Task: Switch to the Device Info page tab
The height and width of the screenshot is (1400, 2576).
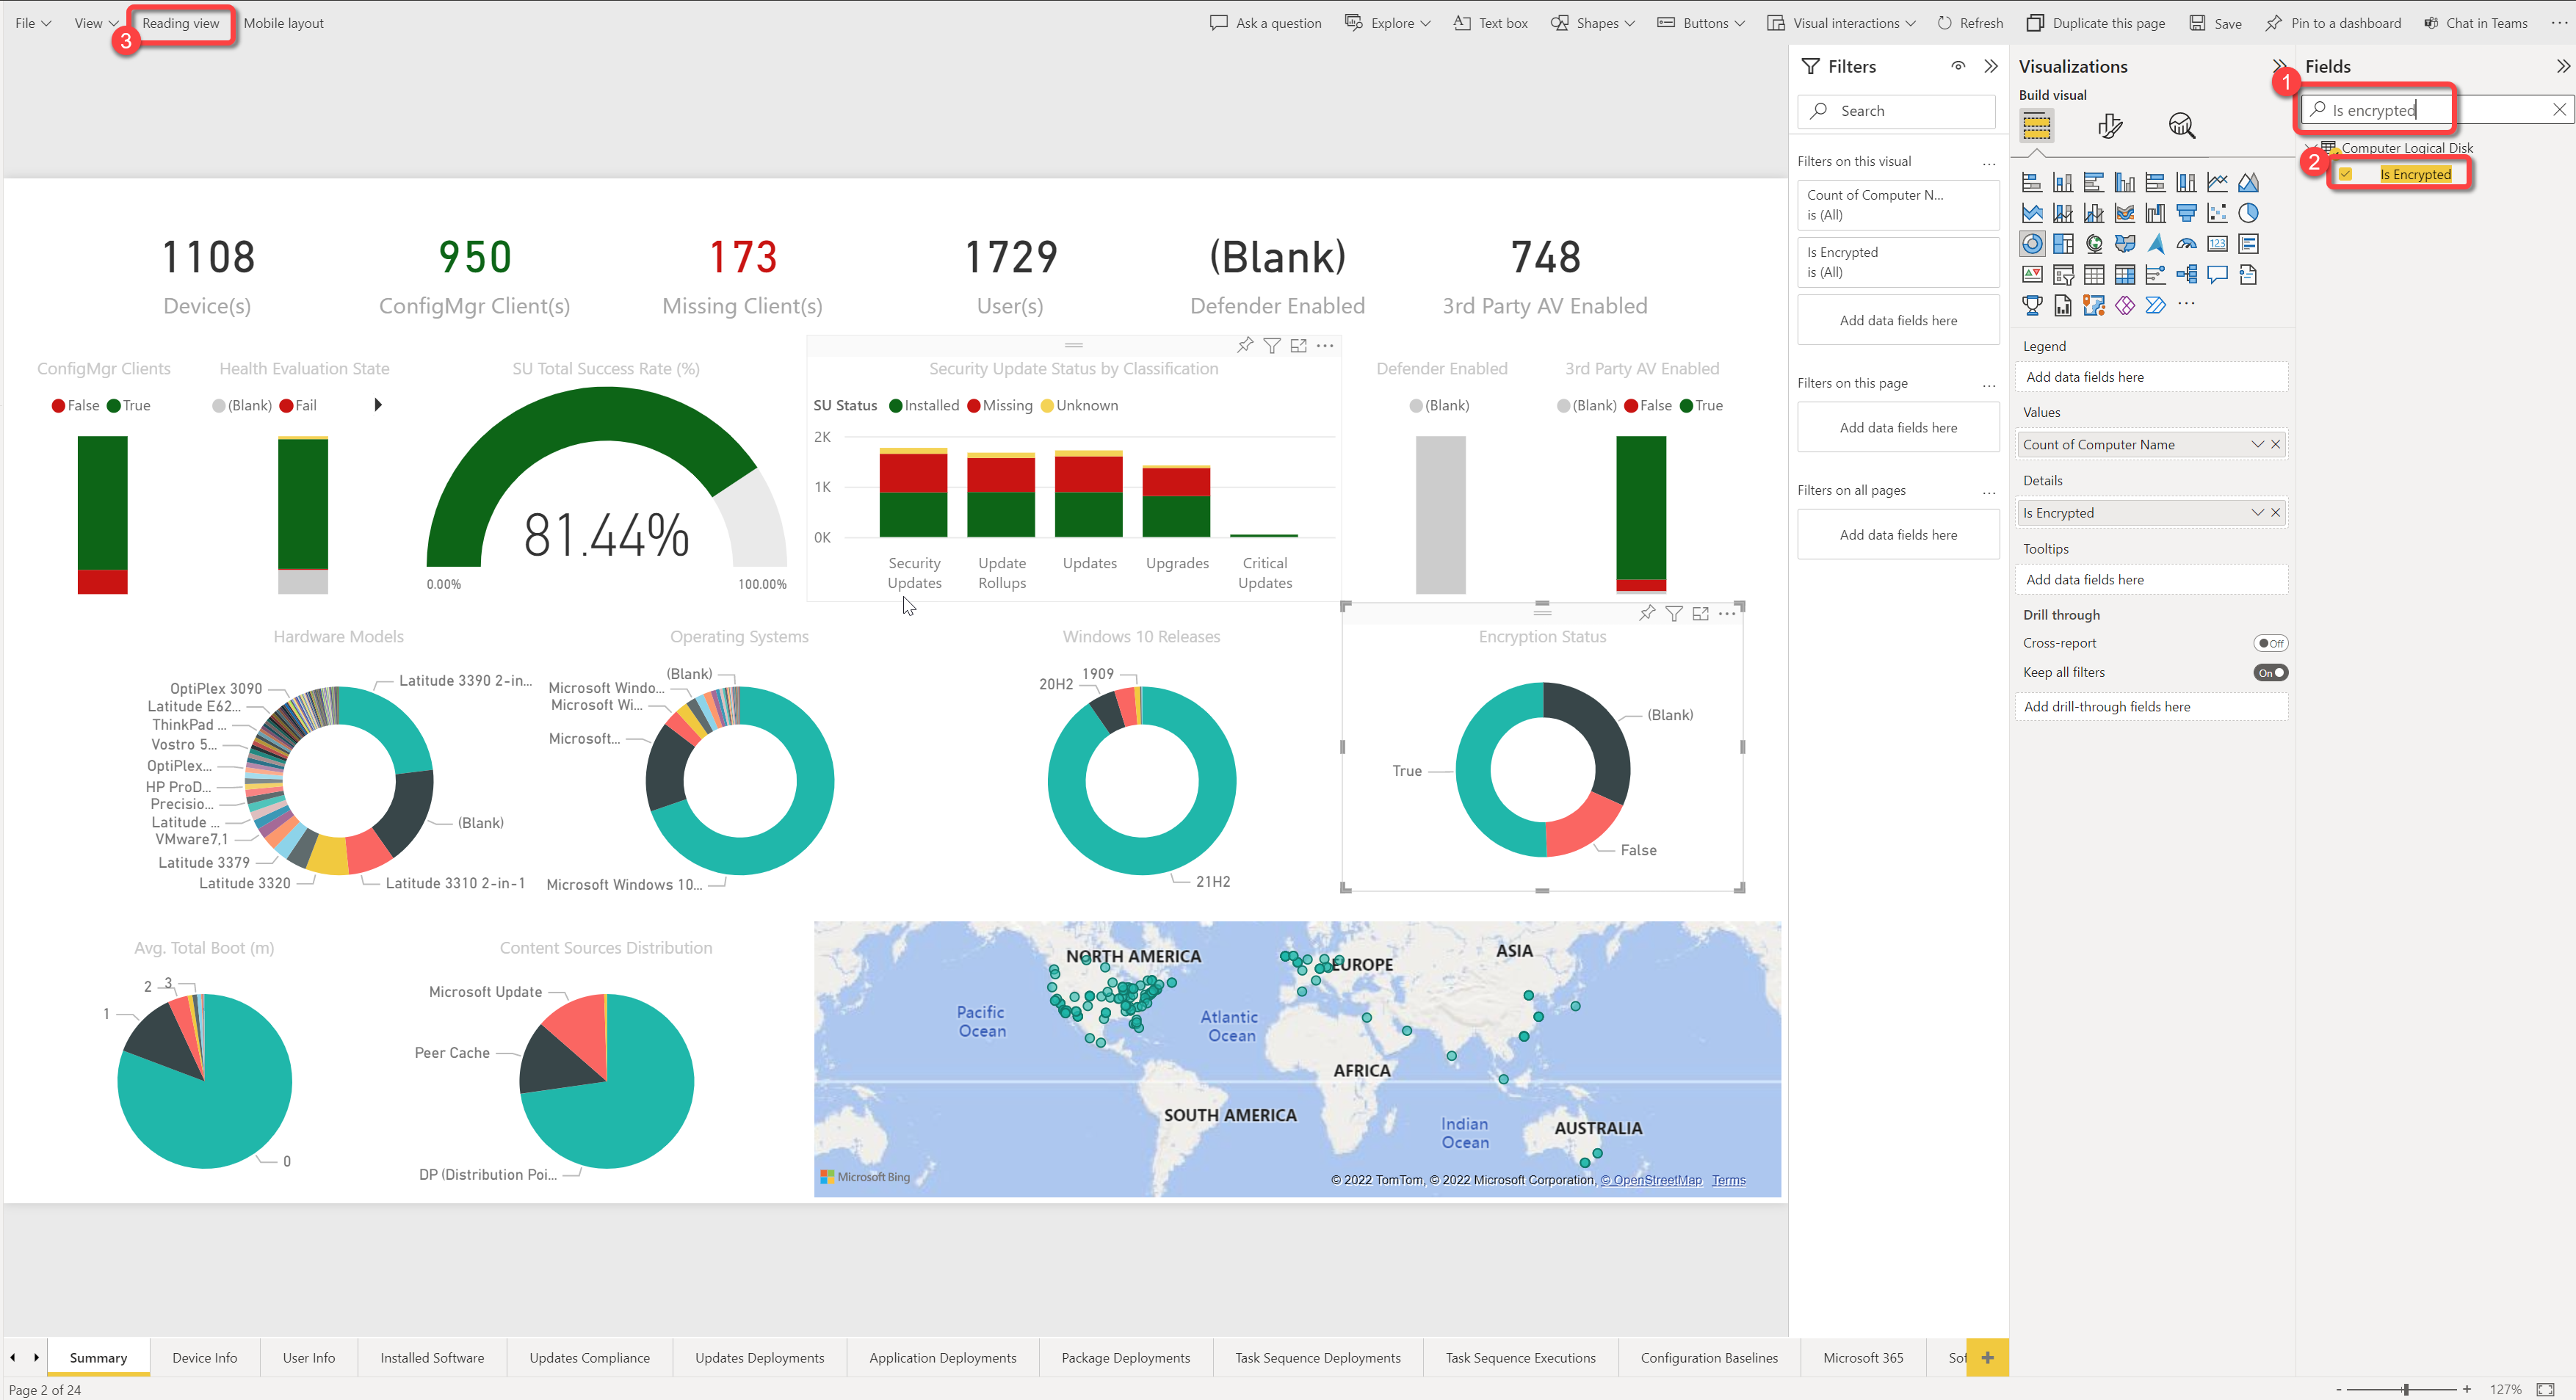Action: (205, 1357)
